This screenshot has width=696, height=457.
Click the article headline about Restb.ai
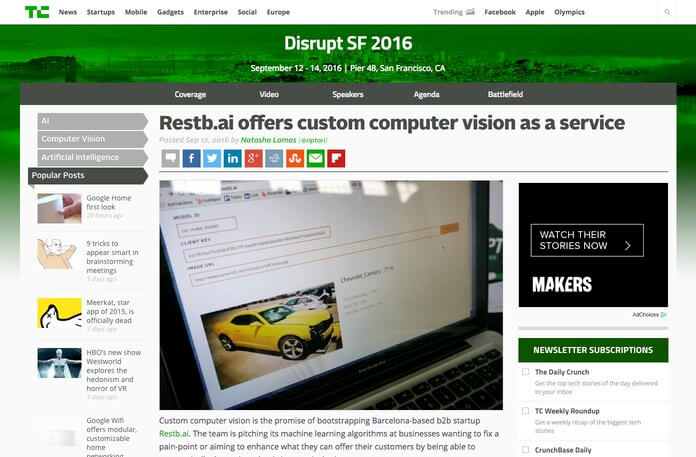tap(392, 123)
